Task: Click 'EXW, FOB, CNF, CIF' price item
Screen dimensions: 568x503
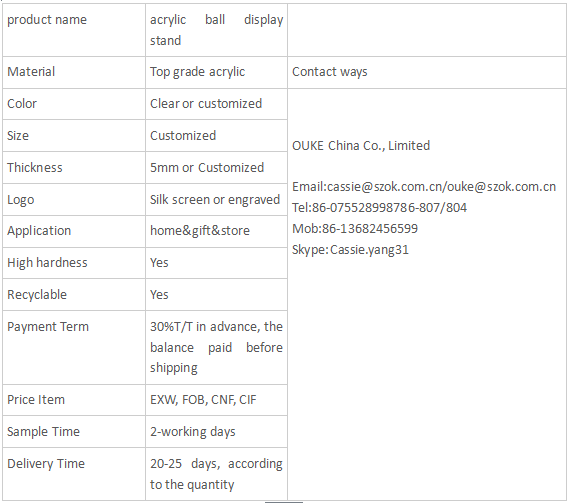Action: coord(203,400)
